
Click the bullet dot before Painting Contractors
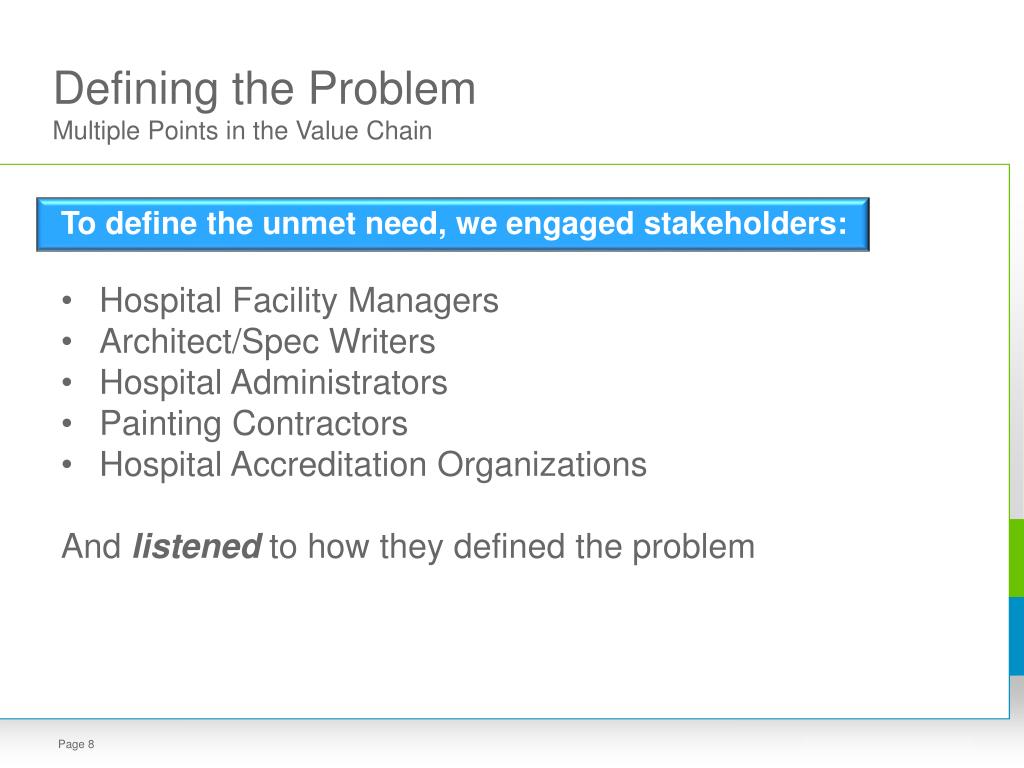67,424
